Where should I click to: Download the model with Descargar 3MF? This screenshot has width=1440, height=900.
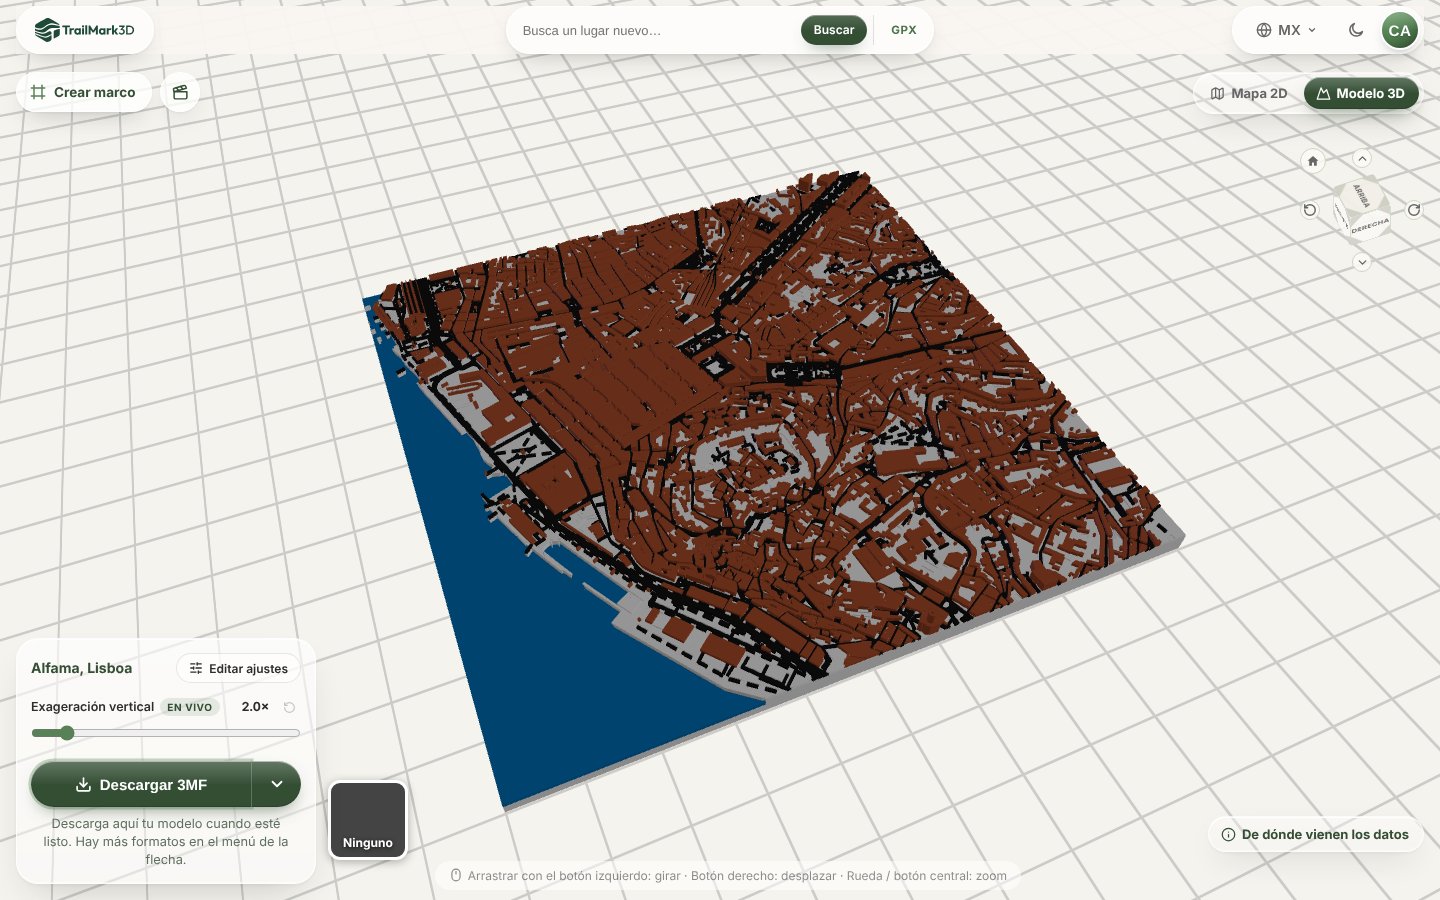[x=141, y=785]
